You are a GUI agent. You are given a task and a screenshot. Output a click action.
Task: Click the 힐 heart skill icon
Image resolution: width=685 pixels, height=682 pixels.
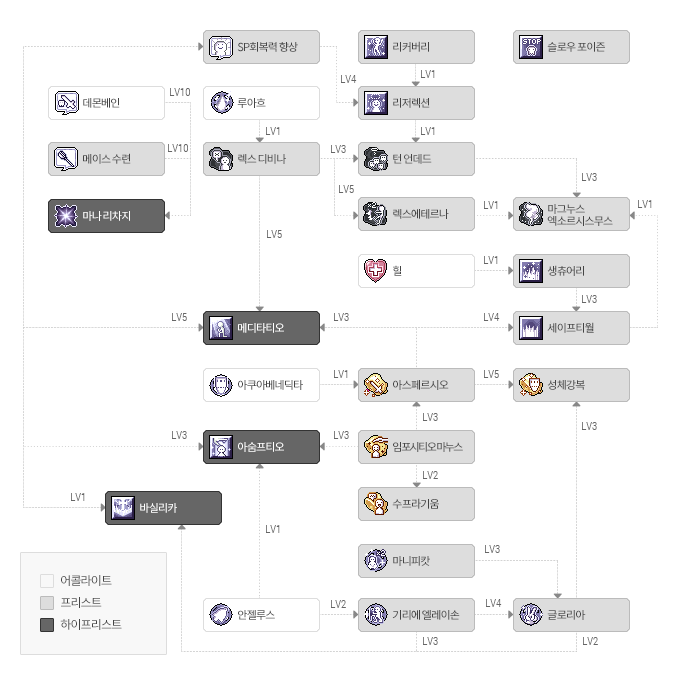tap(375, 270)
